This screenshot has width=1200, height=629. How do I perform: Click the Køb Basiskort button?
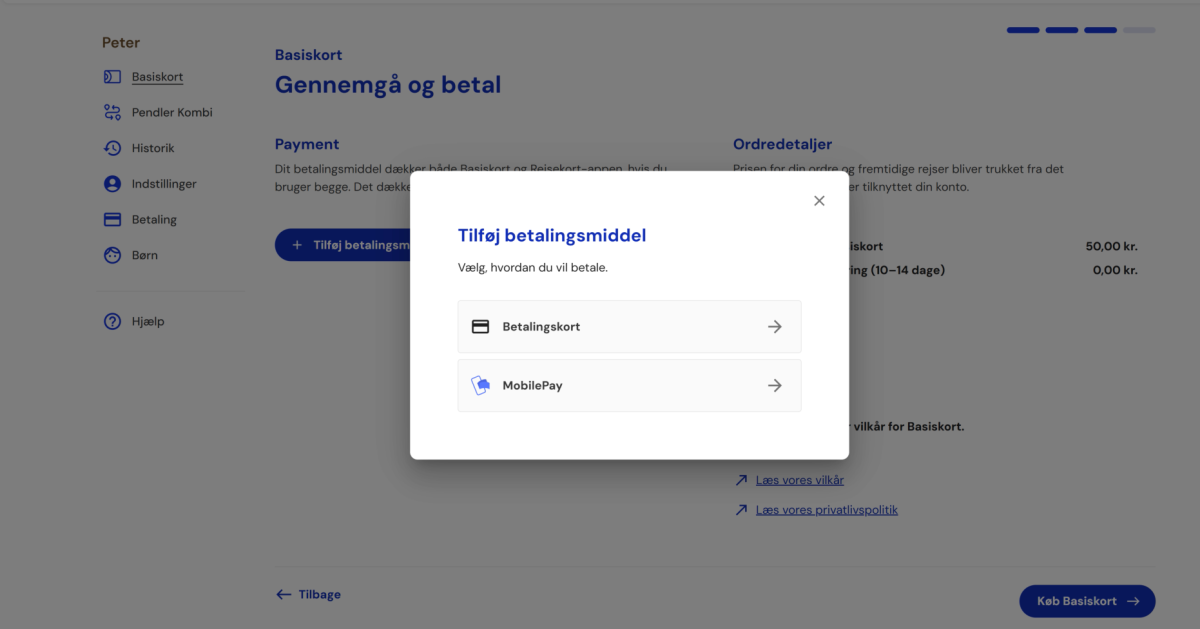click(x=1087, y=601)
